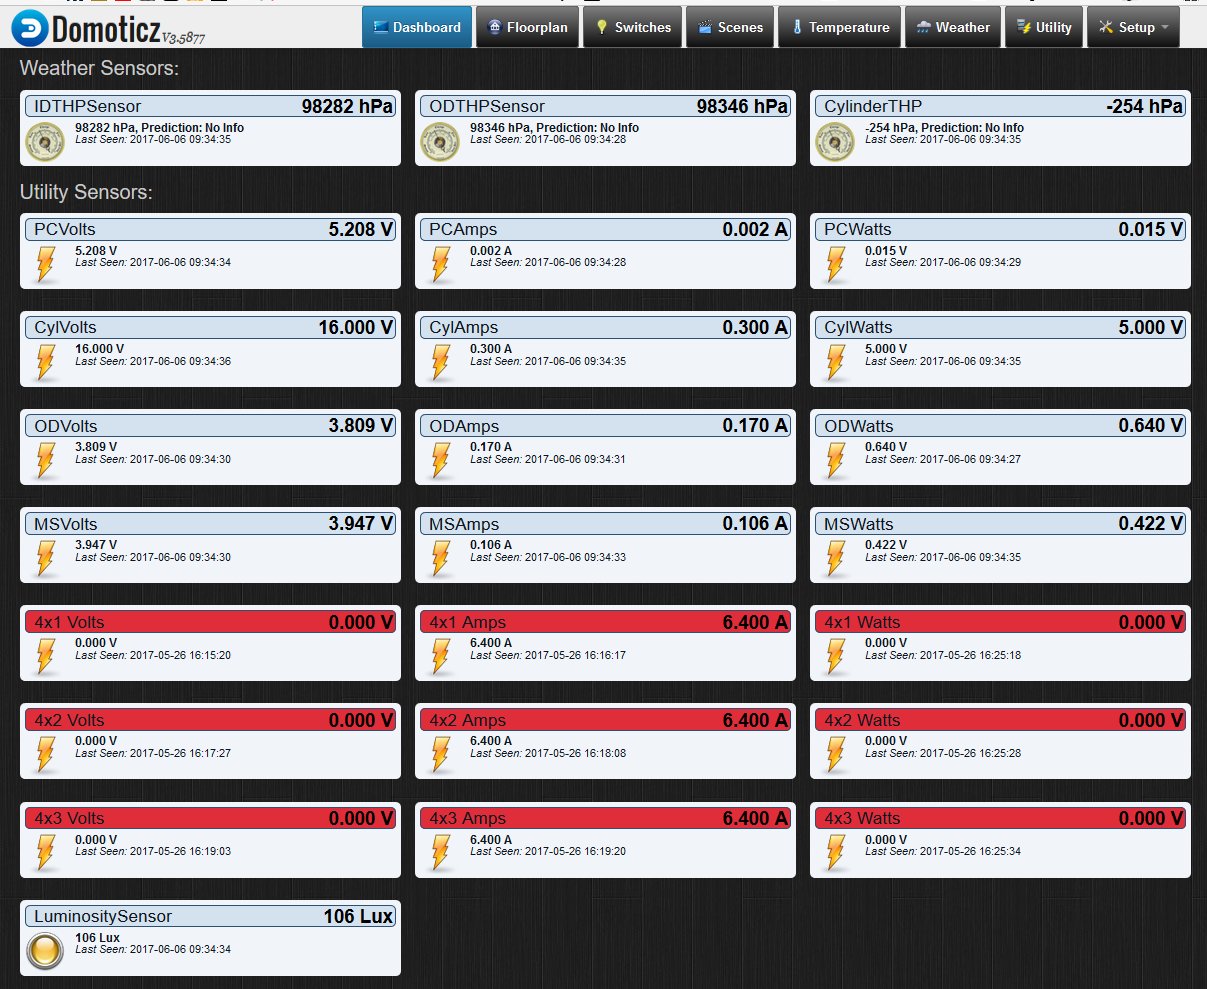The height and width of the screenshot is (989, 1207).
Task: Click the PCVolts 5.208 V header value
Action: tap(361, 229)
